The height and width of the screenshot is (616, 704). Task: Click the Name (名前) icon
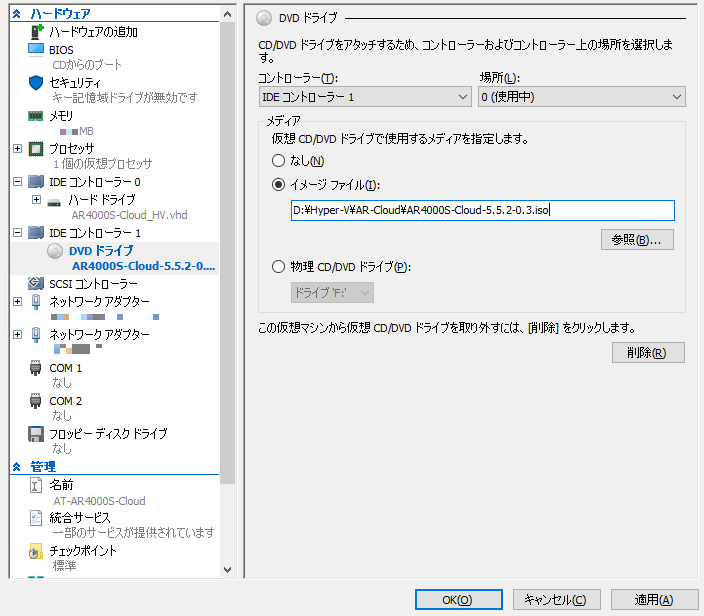pos(36,485)
